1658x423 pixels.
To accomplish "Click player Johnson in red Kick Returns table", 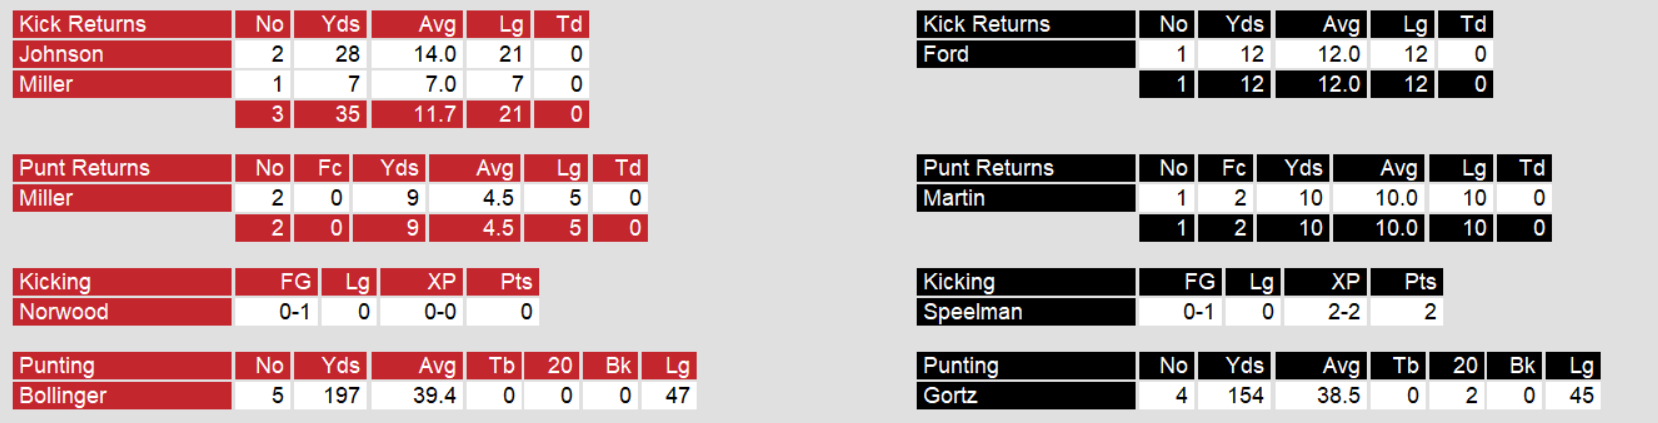I will pyautogui.click(x=61, y=54).
